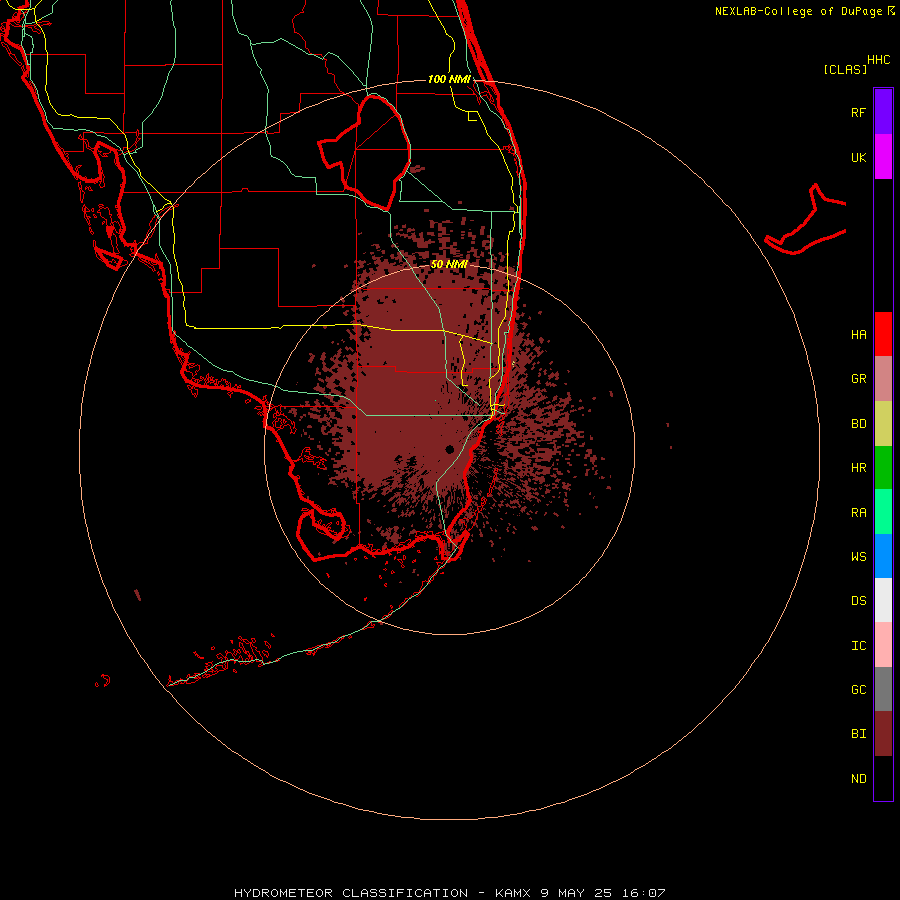Click the IC legend label
The height and width of the screenshot is (900, 900).
click(x=858, y=646)
